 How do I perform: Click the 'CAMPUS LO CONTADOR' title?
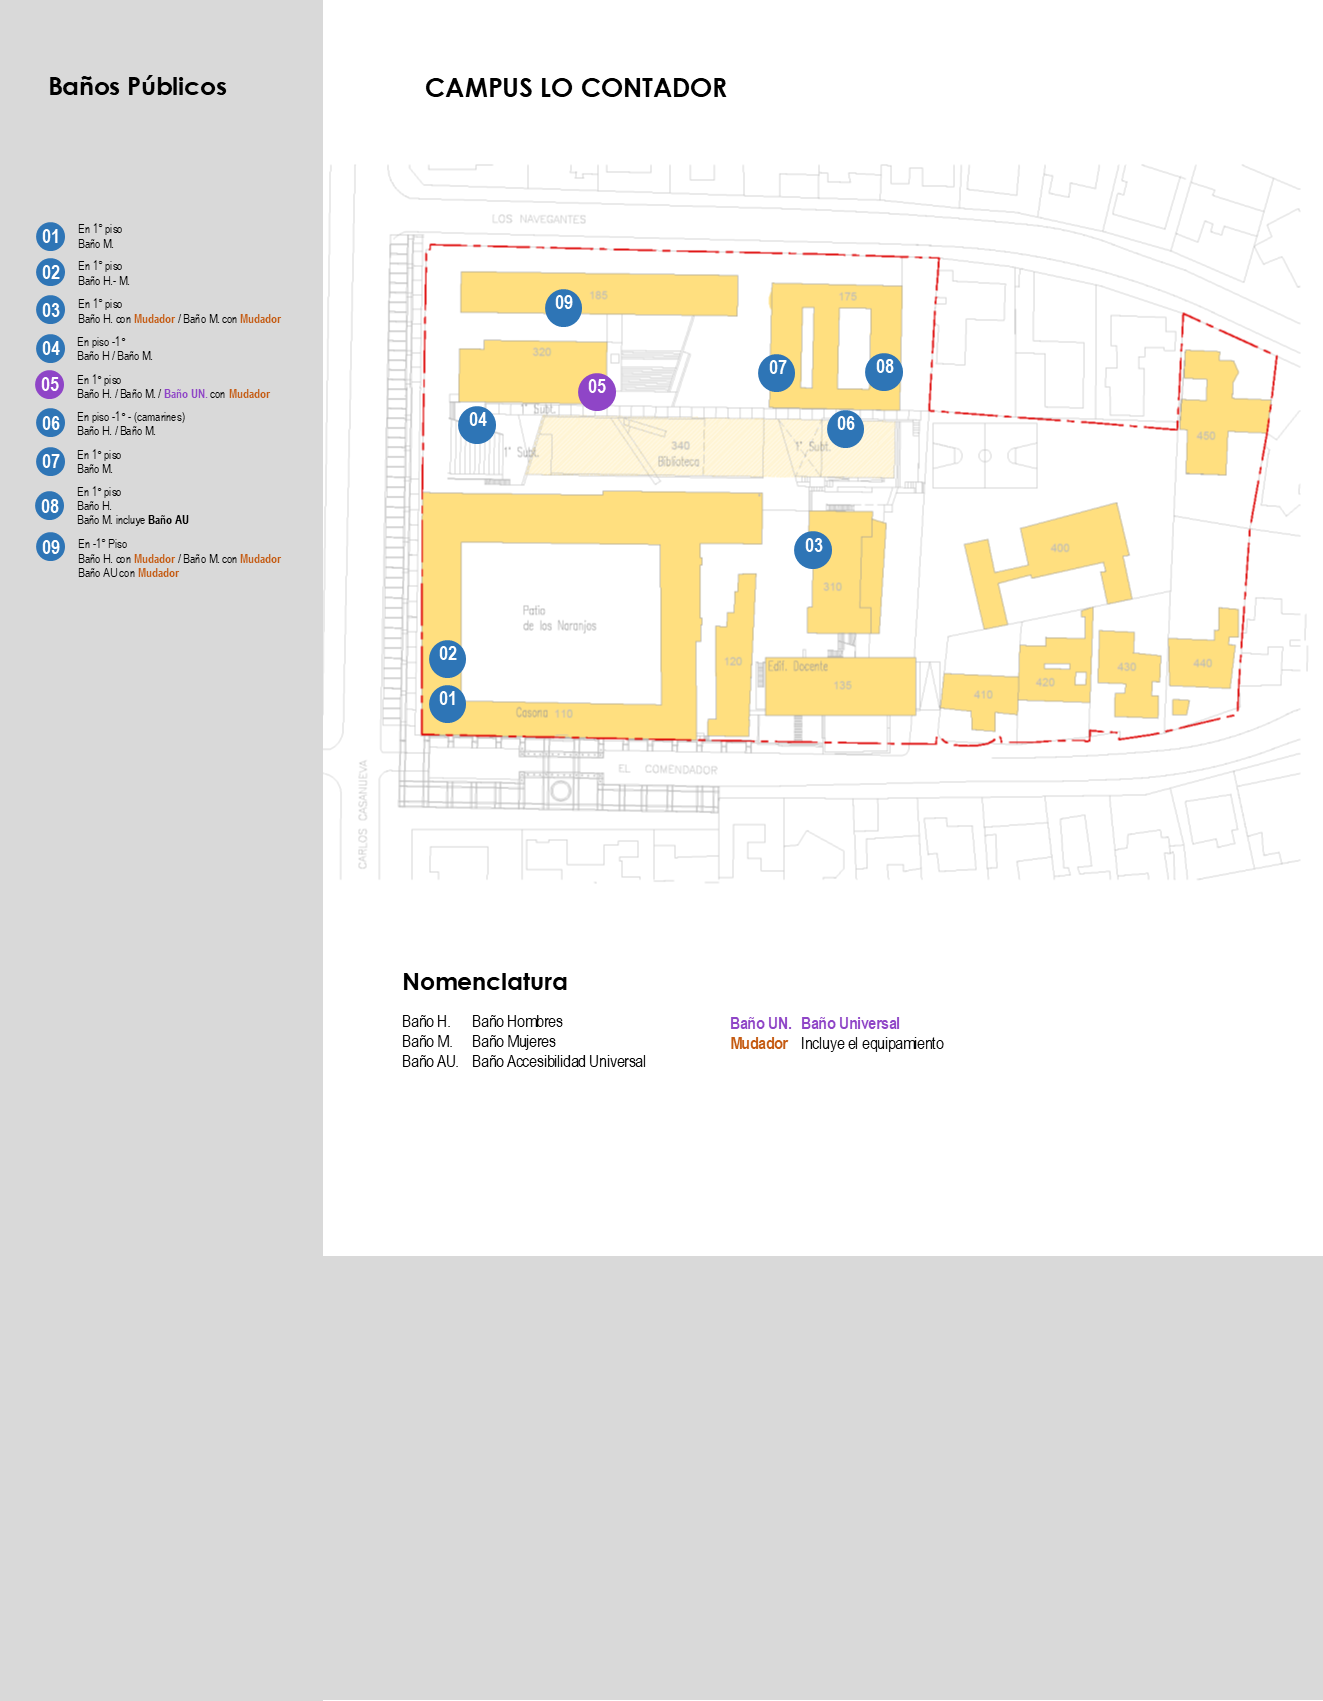(x=575, y=88)
